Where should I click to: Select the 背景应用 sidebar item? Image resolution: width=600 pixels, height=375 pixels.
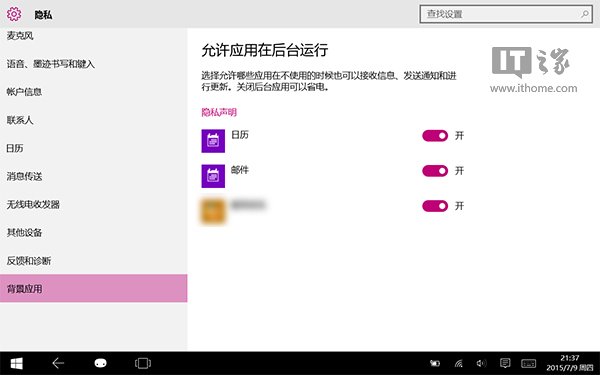tap(94, 289)
